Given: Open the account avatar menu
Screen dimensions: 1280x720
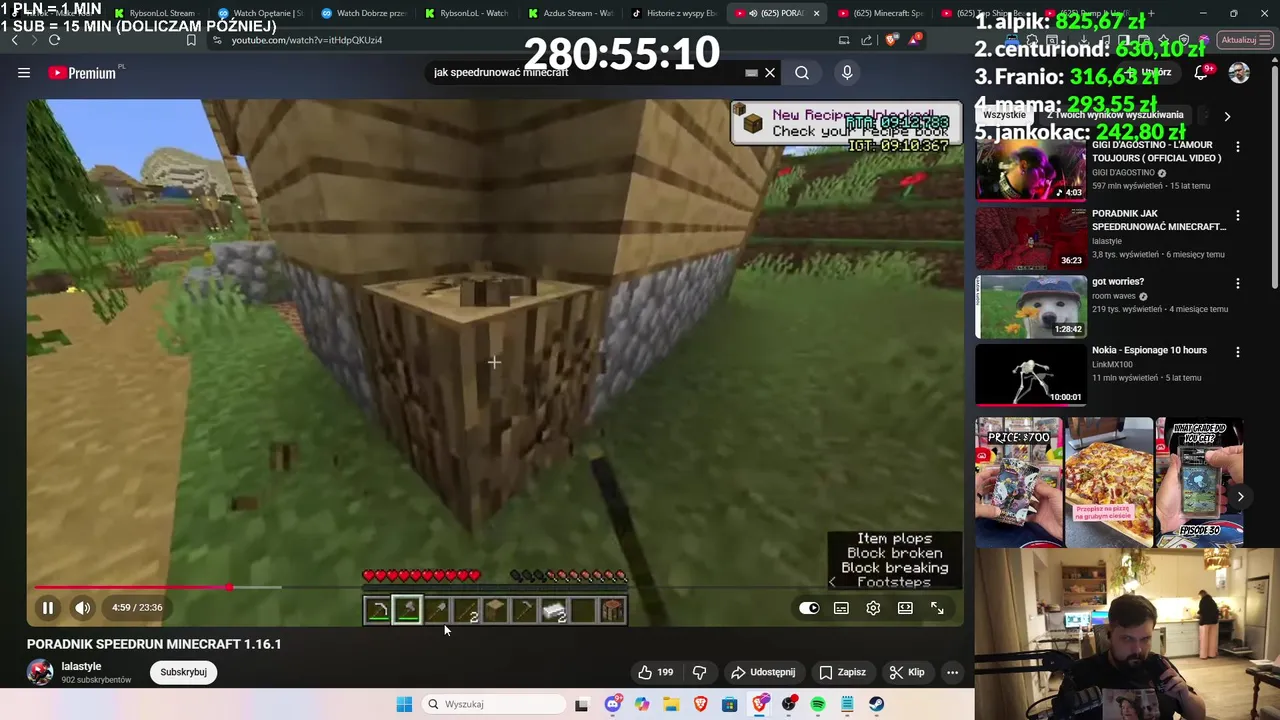Looking at the screenshot, I should 1239,73.
